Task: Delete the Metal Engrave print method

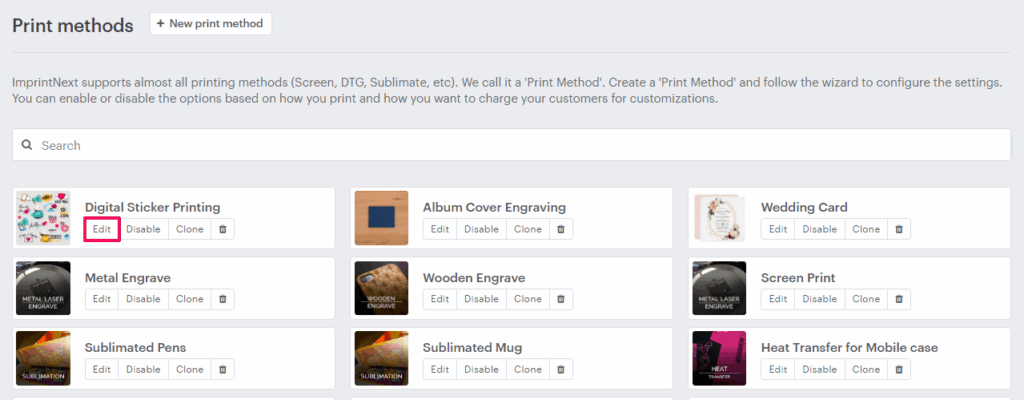Action: click(223, 299)
